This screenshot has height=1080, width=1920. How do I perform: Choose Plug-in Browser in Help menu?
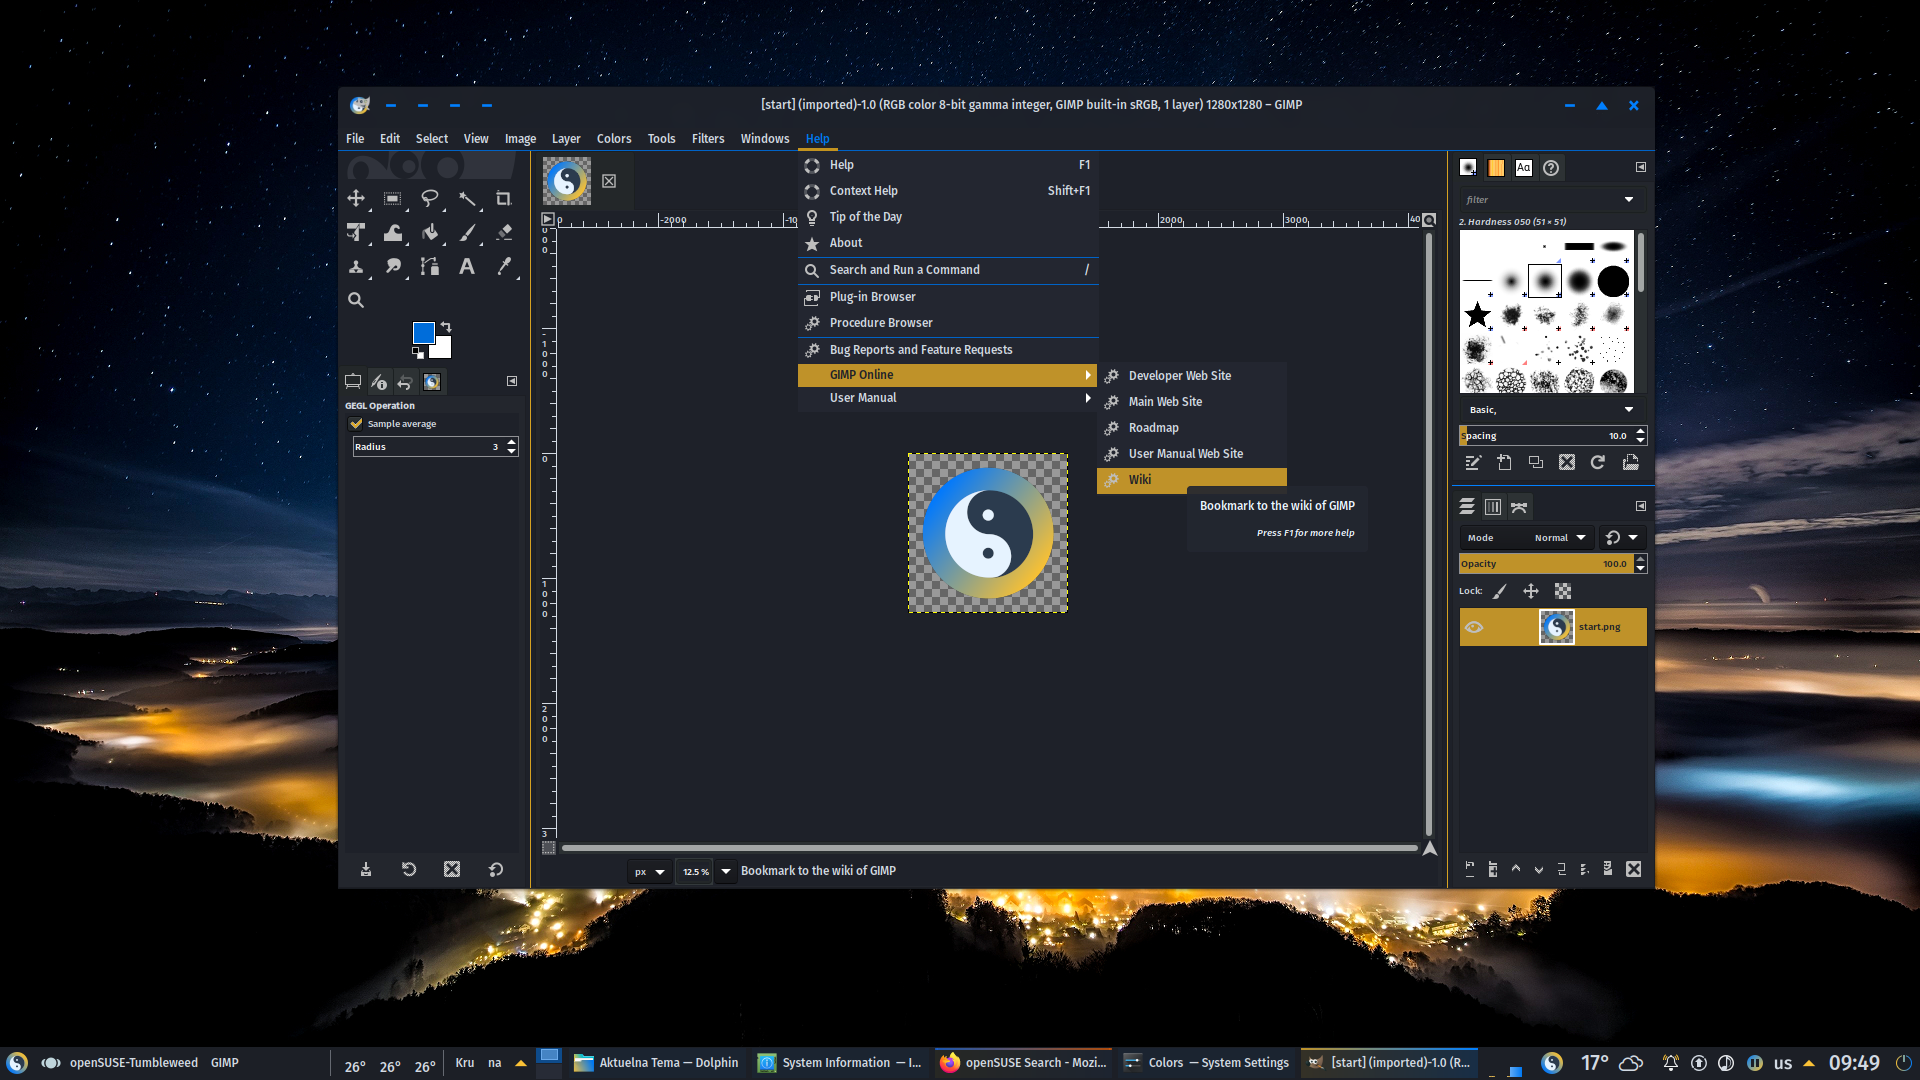tap(948, 297)
